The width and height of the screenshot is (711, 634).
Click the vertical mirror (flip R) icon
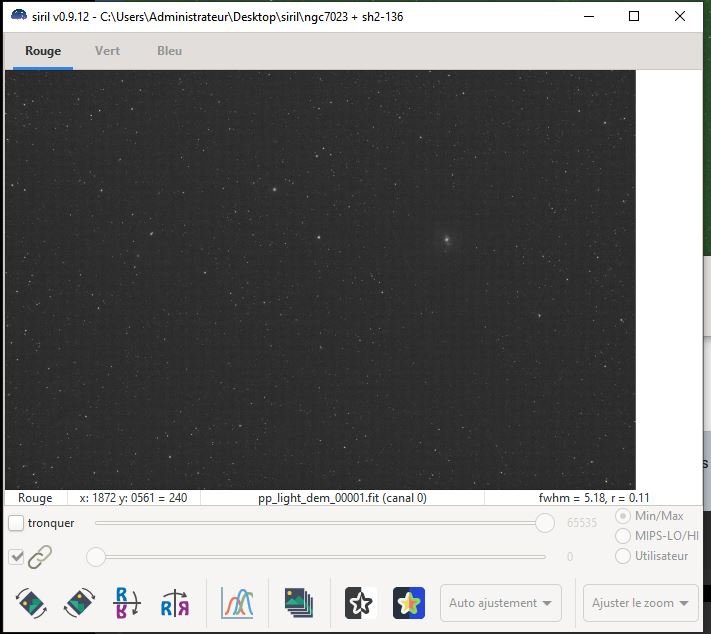coord(127,603)
